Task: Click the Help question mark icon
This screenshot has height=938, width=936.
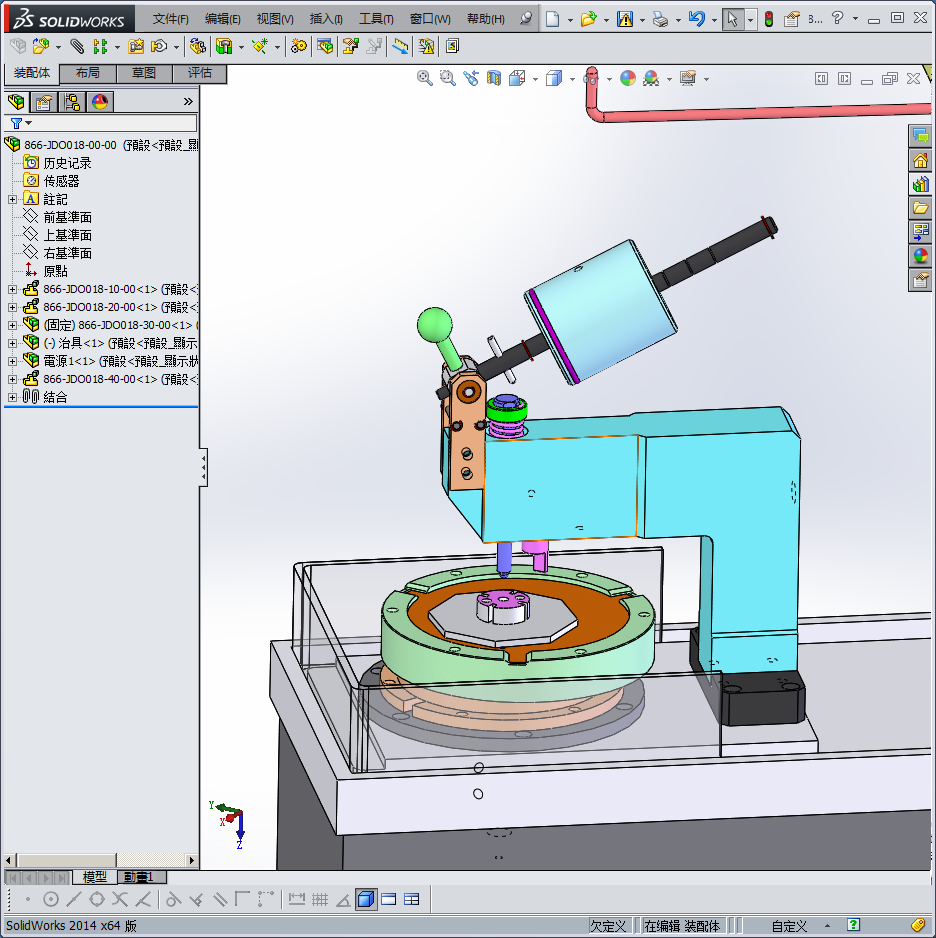Action: (838, 18)
